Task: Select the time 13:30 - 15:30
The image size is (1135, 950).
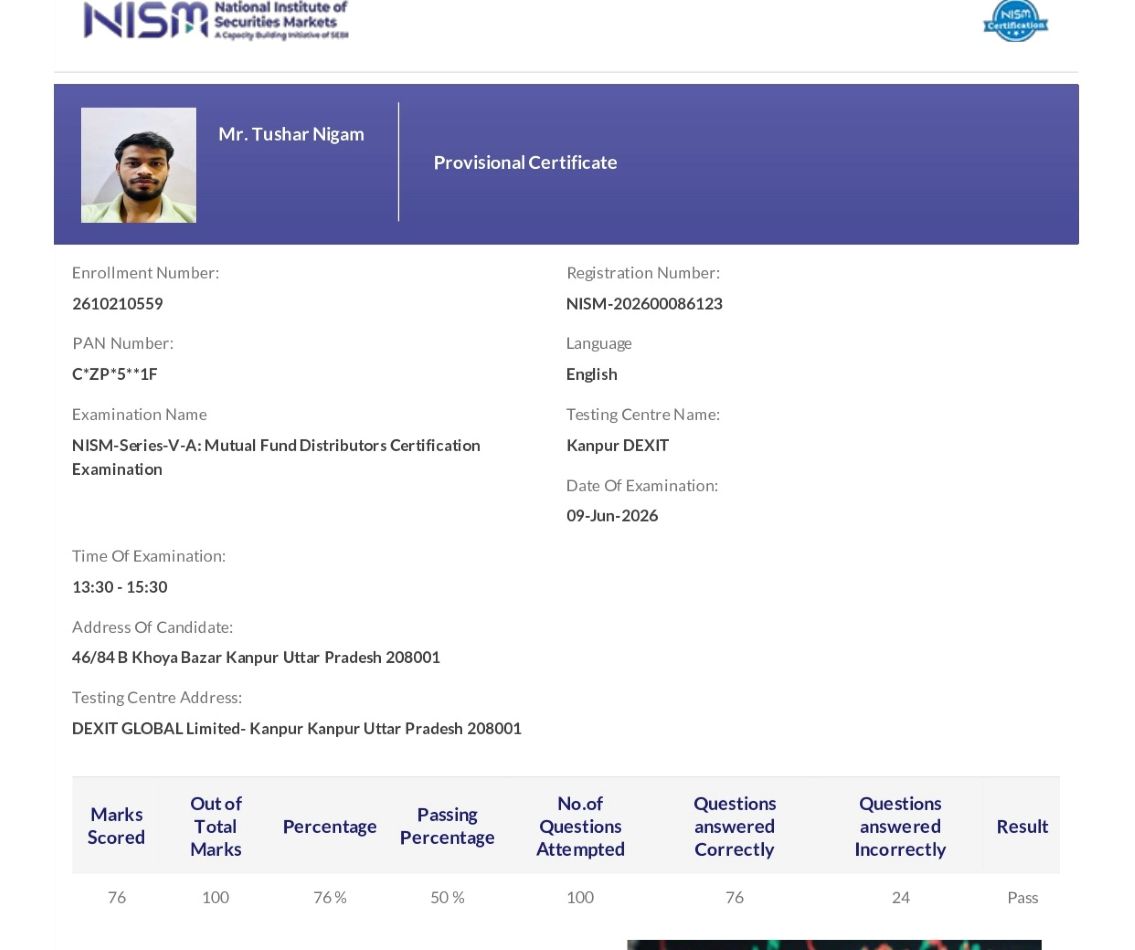Action: click(x=119, y=587)
